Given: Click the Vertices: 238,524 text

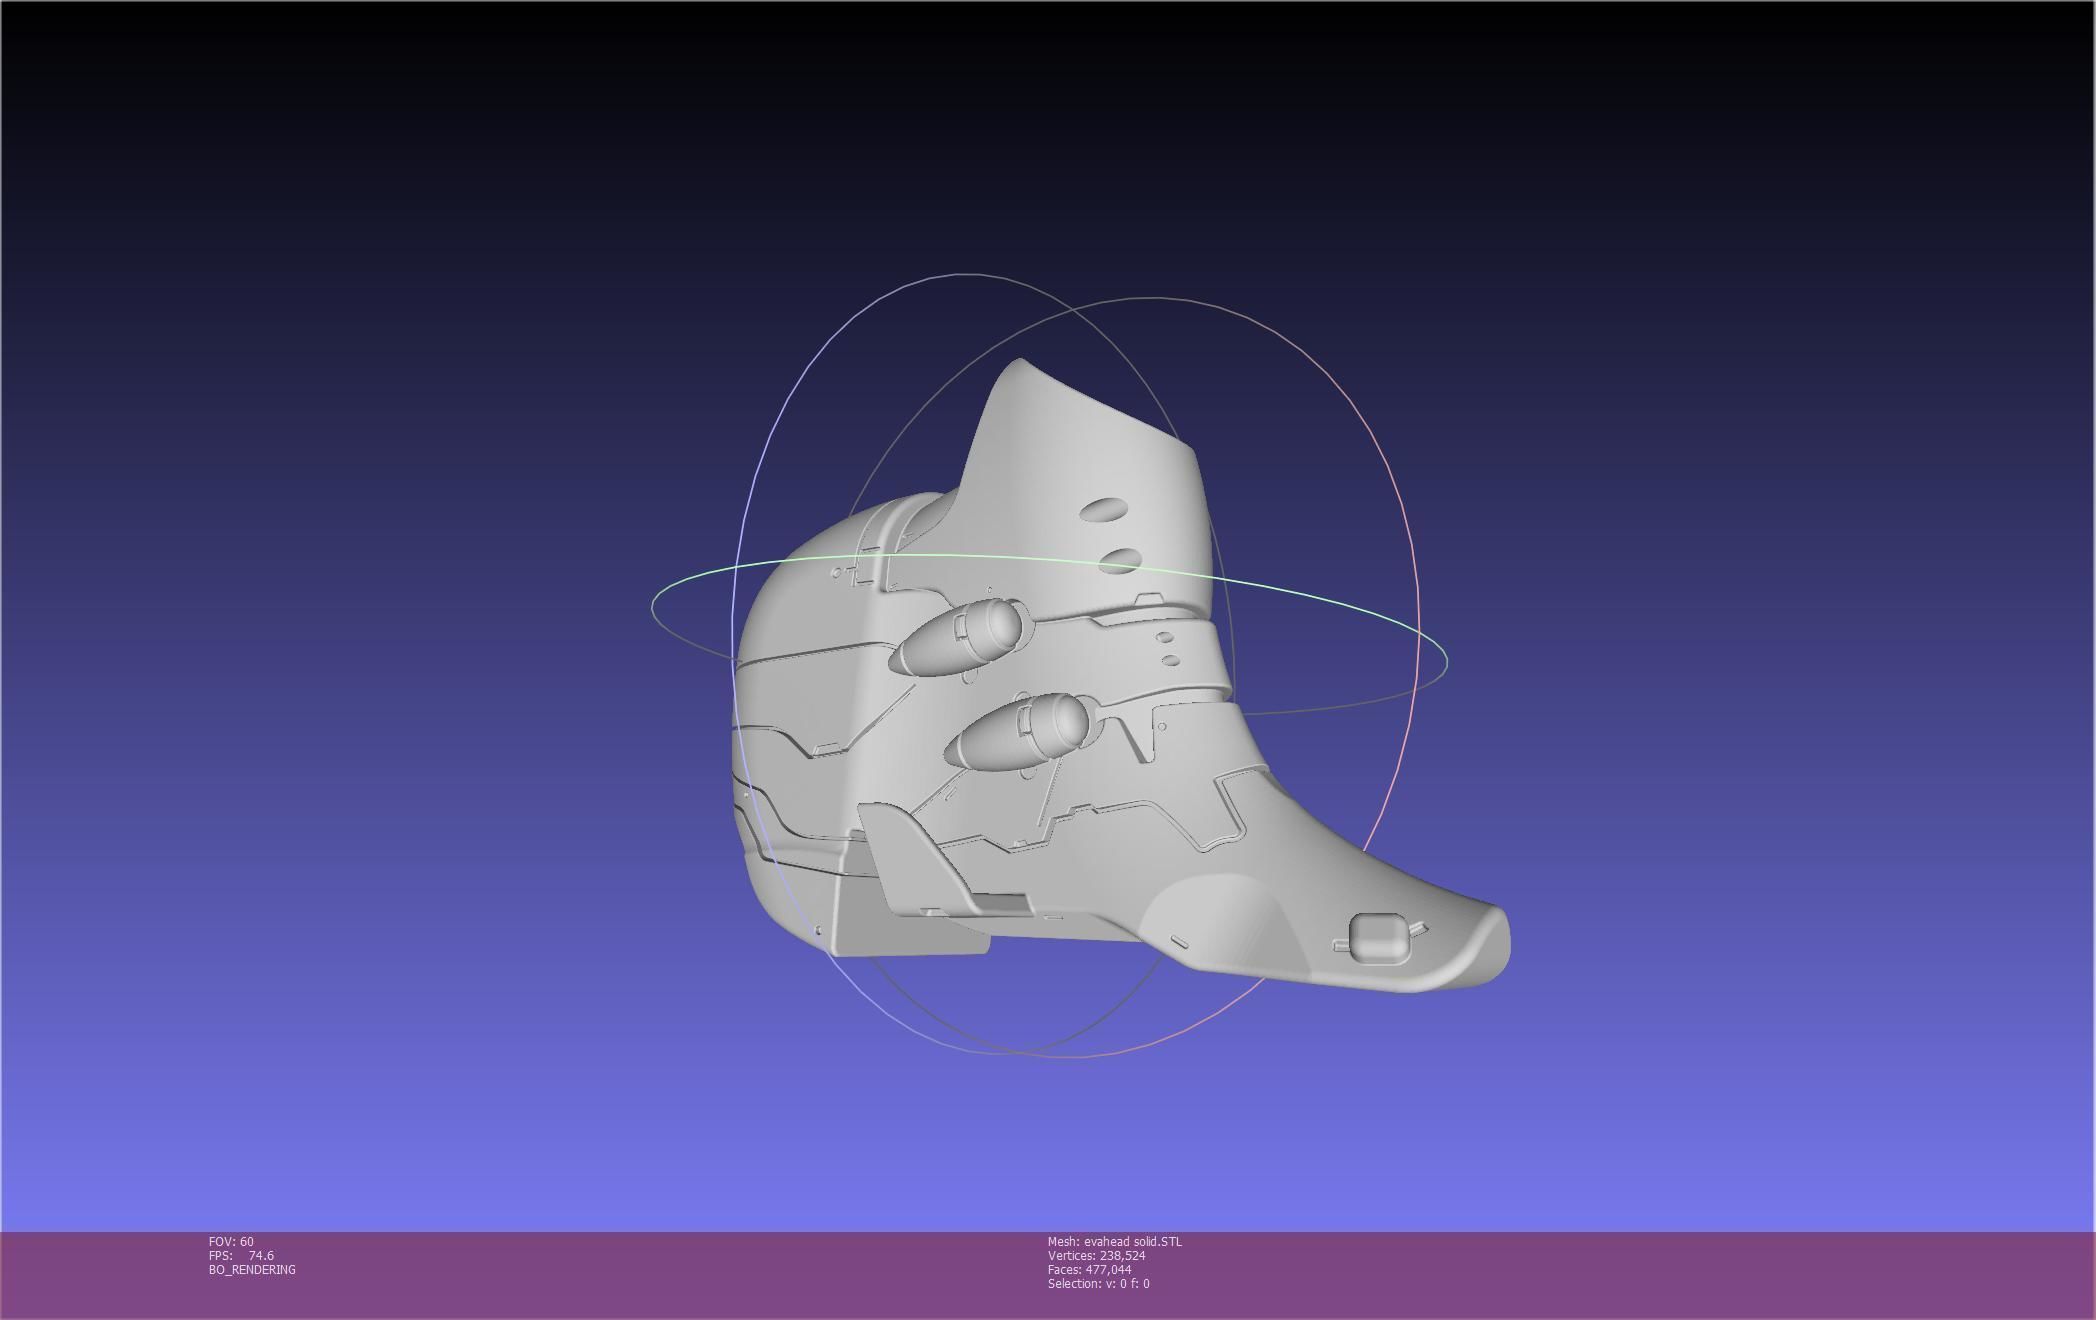Looking at the screenshot, I should [1096, 1255].
